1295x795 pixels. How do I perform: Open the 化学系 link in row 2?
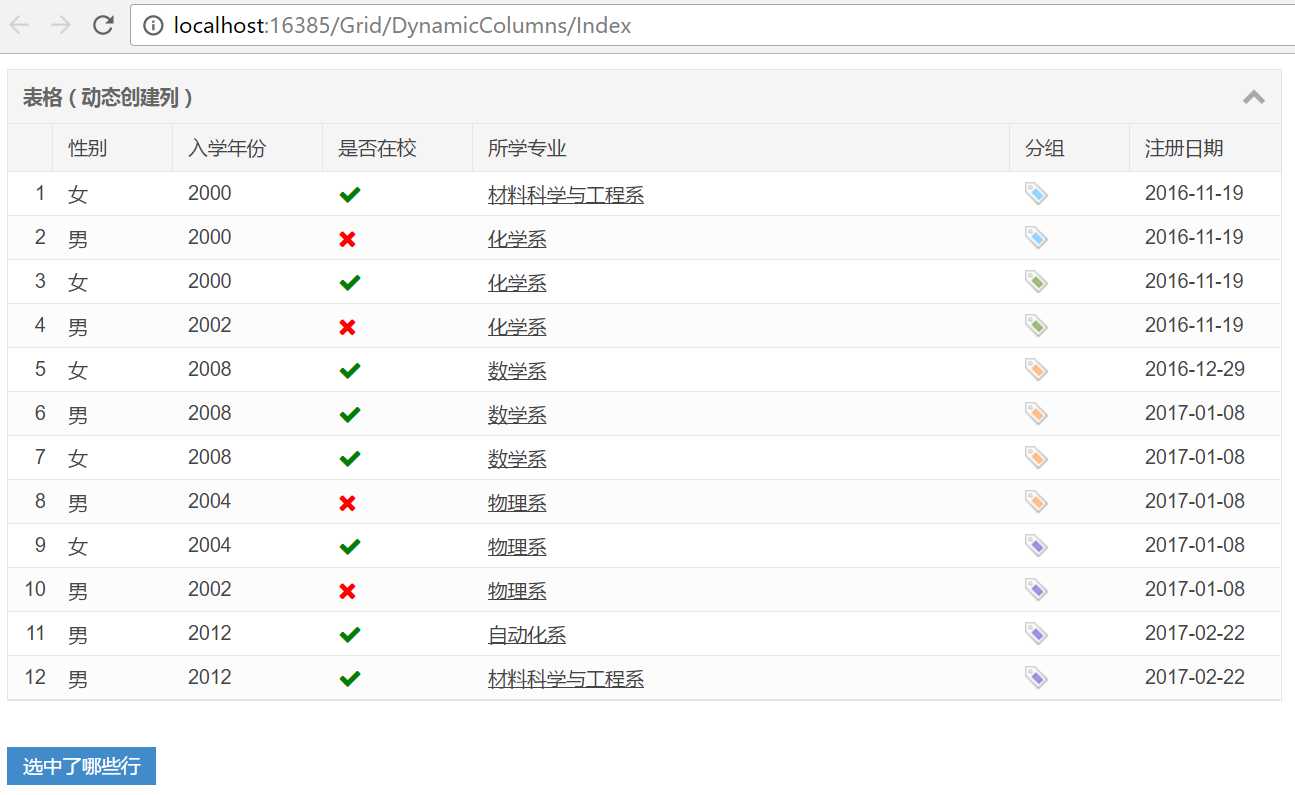pos(517,239)
